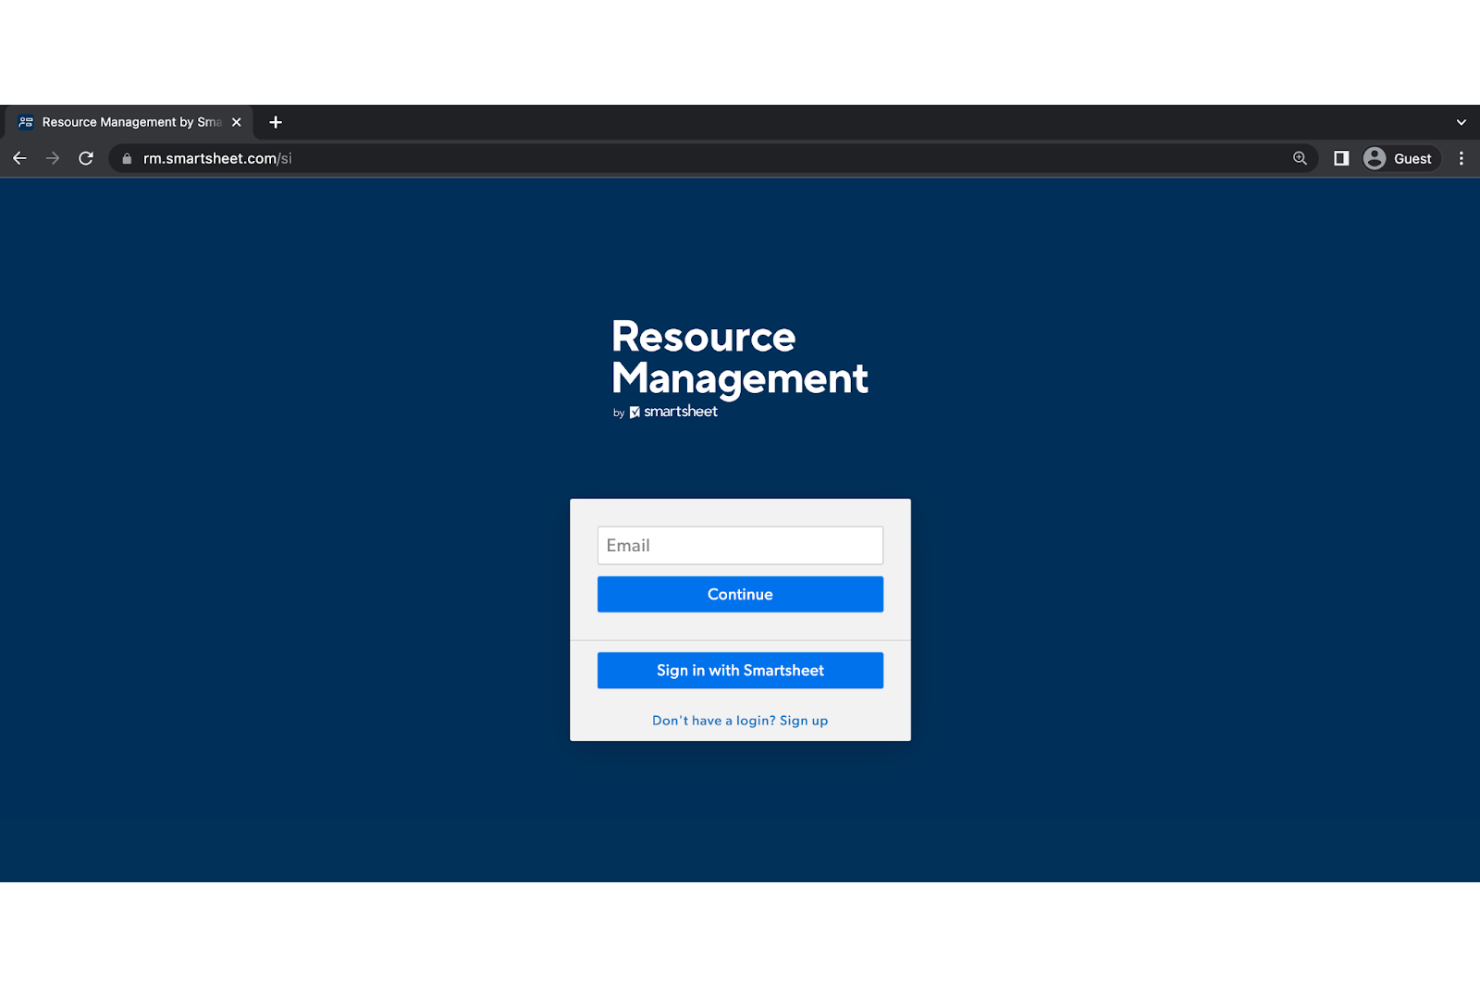Click the Guest profile avatar icon
This screenshot has width=1480, height=987.
(1374, 158)
